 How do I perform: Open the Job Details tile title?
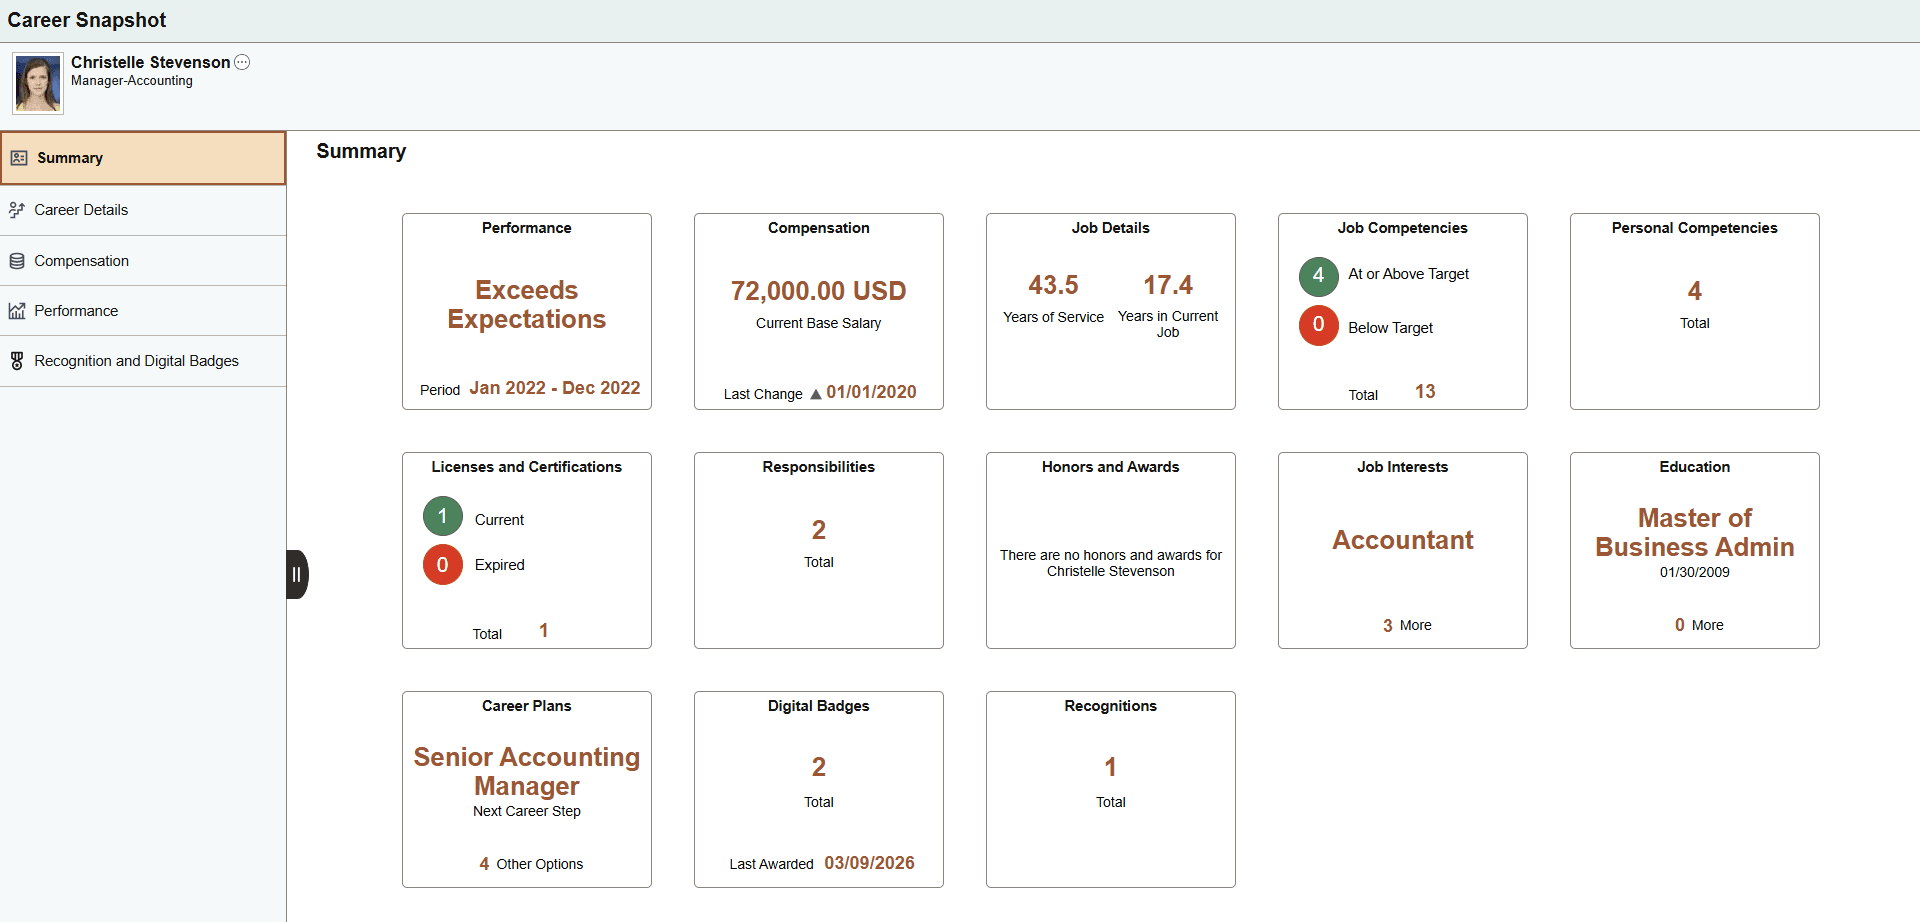tap(1111, 228)
